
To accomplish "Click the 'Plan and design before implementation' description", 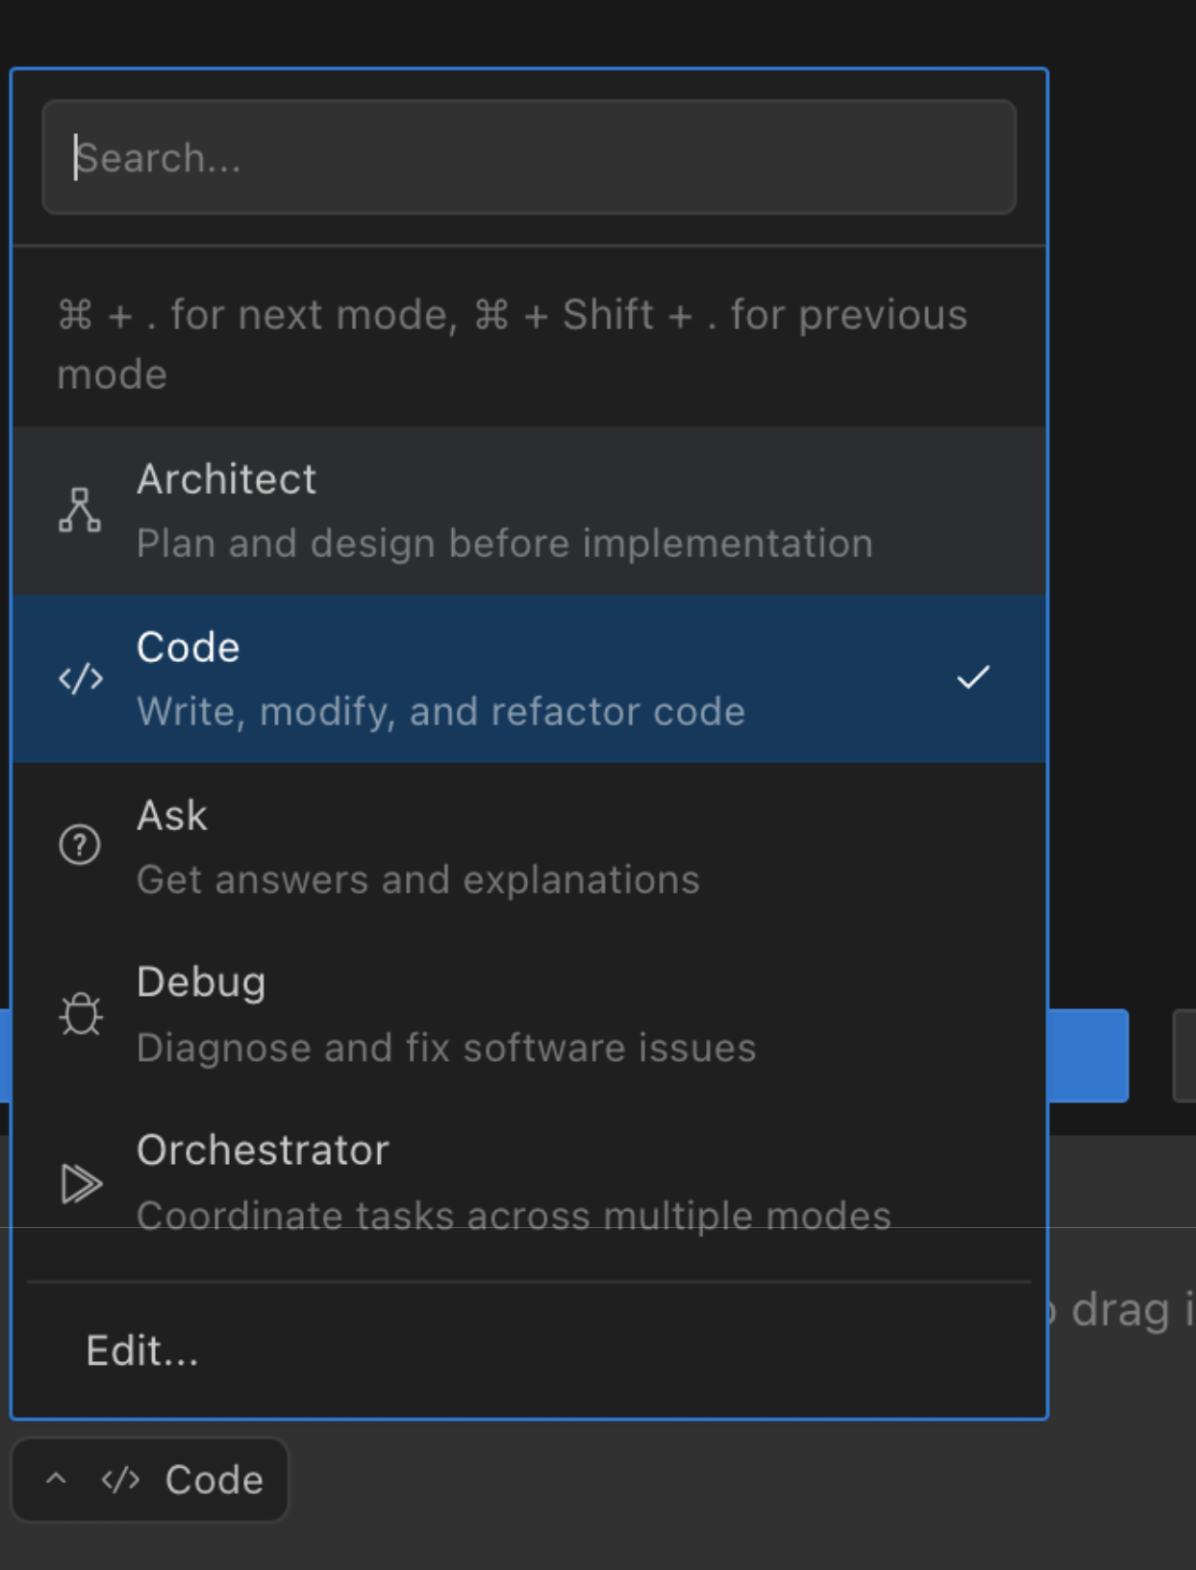I will (504, 544).
